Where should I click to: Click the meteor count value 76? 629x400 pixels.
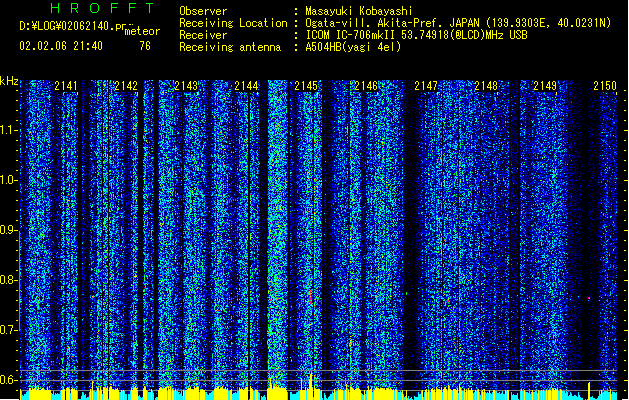coord(145,46)
